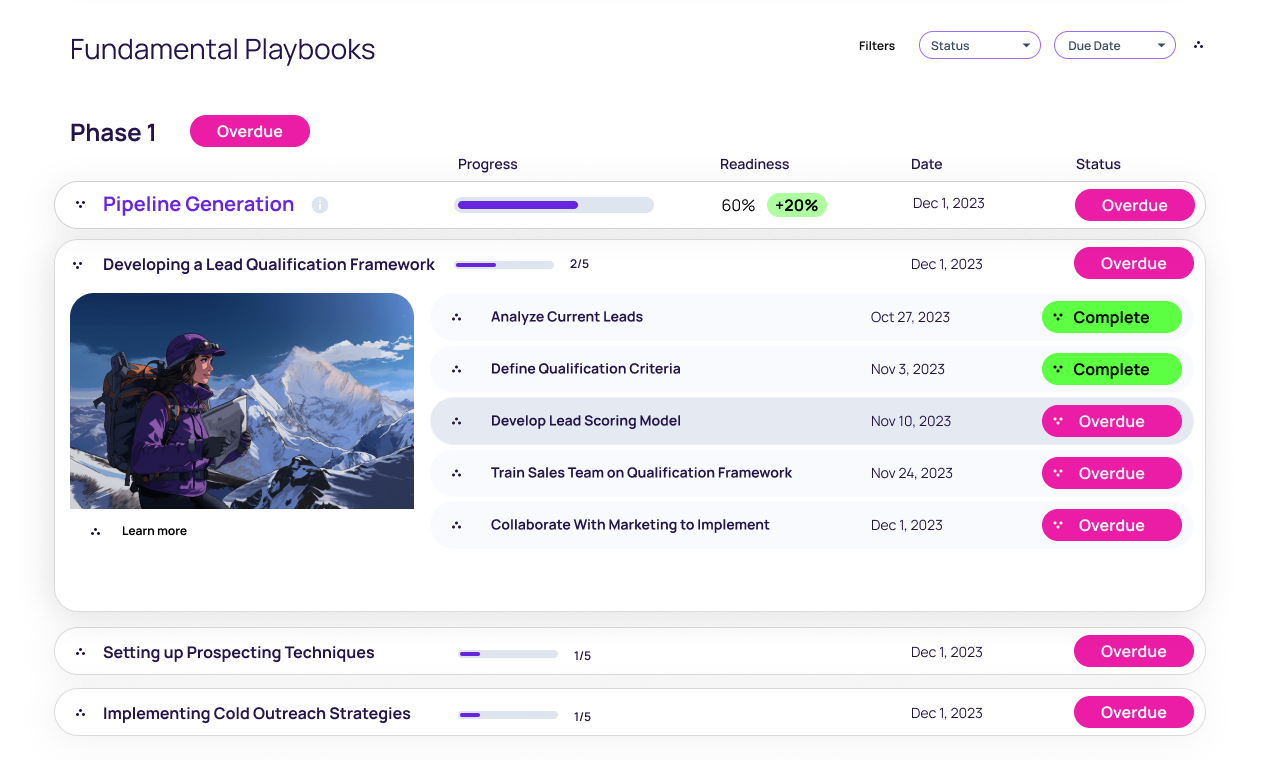Open the Due Date filter dropdown
This screenshot has width=1270, height=760.
pos(1114,45)
